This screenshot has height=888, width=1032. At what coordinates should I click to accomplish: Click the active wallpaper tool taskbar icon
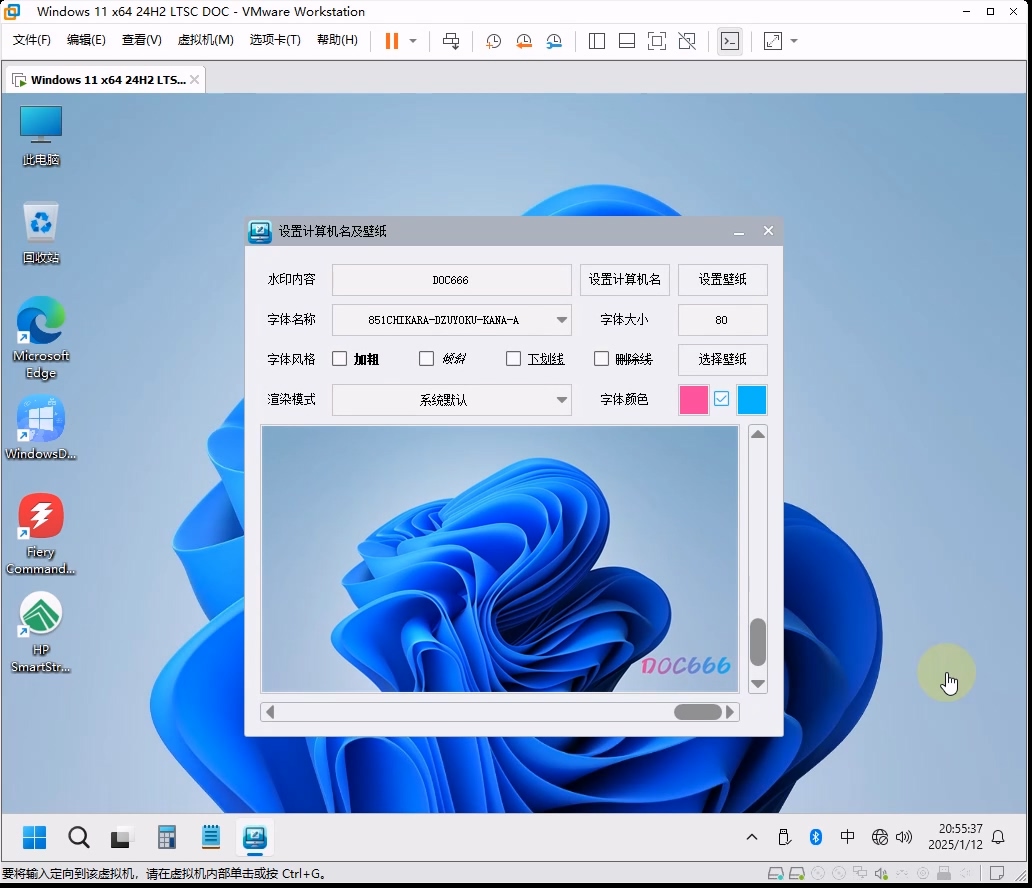tap(255, 837)
